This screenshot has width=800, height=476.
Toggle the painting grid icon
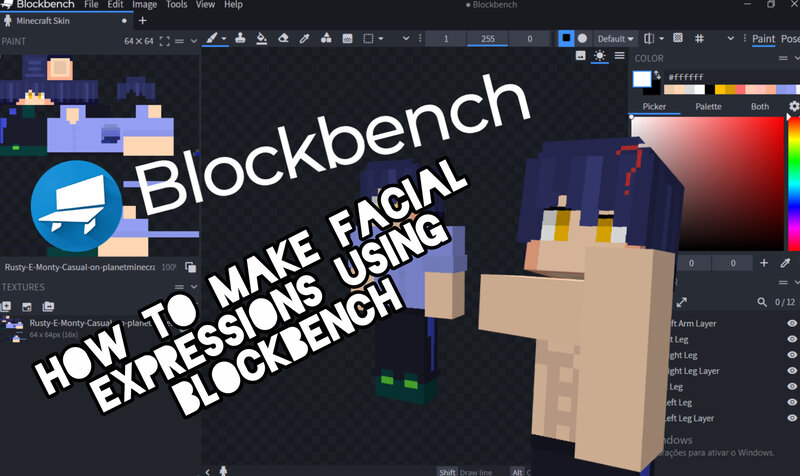699,38
